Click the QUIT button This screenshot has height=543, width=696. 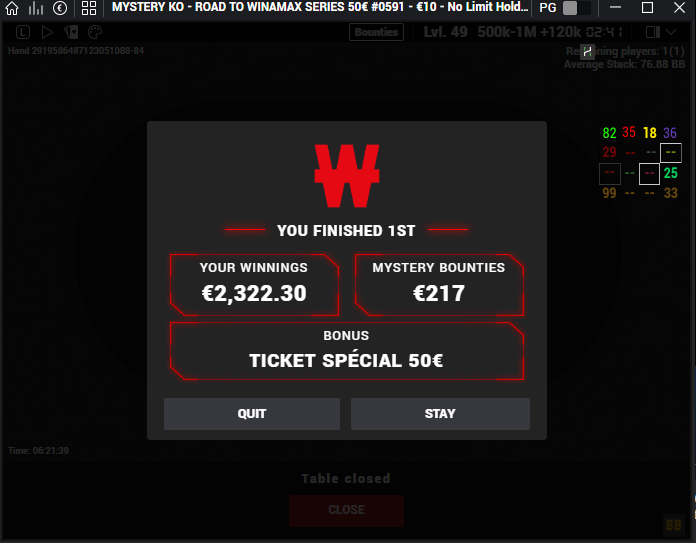(x=252, y=414)
